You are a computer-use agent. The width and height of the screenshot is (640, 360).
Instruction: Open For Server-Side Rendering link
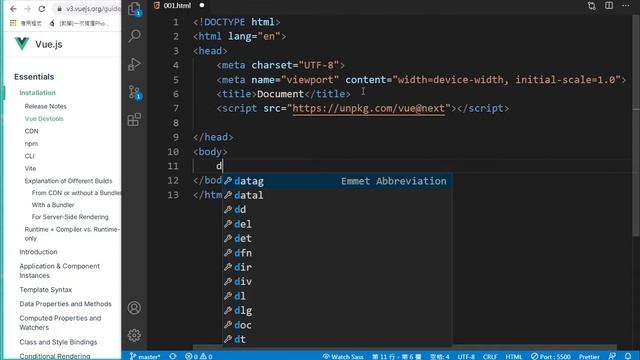70,217
